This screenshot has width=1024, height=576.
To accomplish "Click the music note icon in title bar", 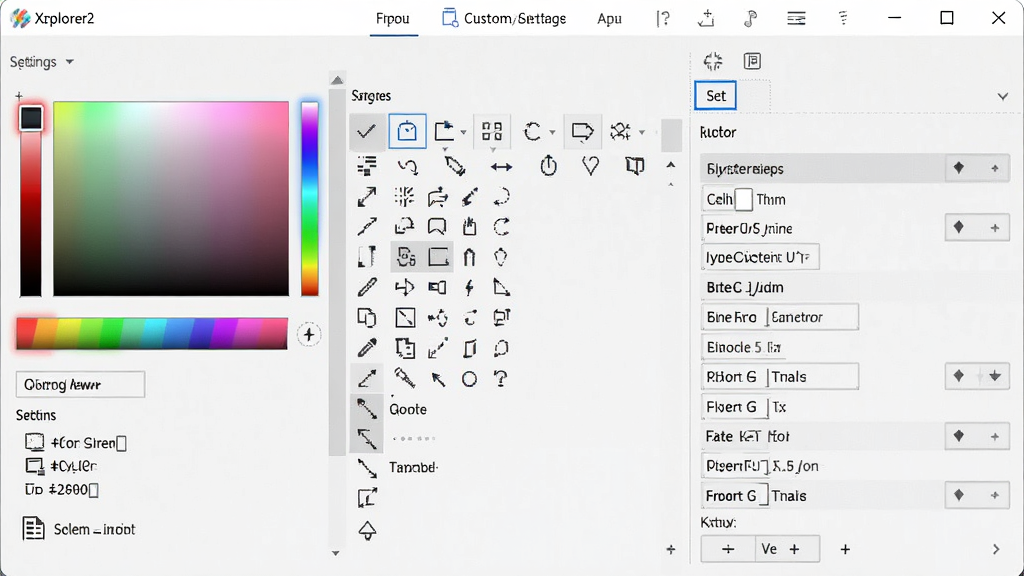I will 750,18.
